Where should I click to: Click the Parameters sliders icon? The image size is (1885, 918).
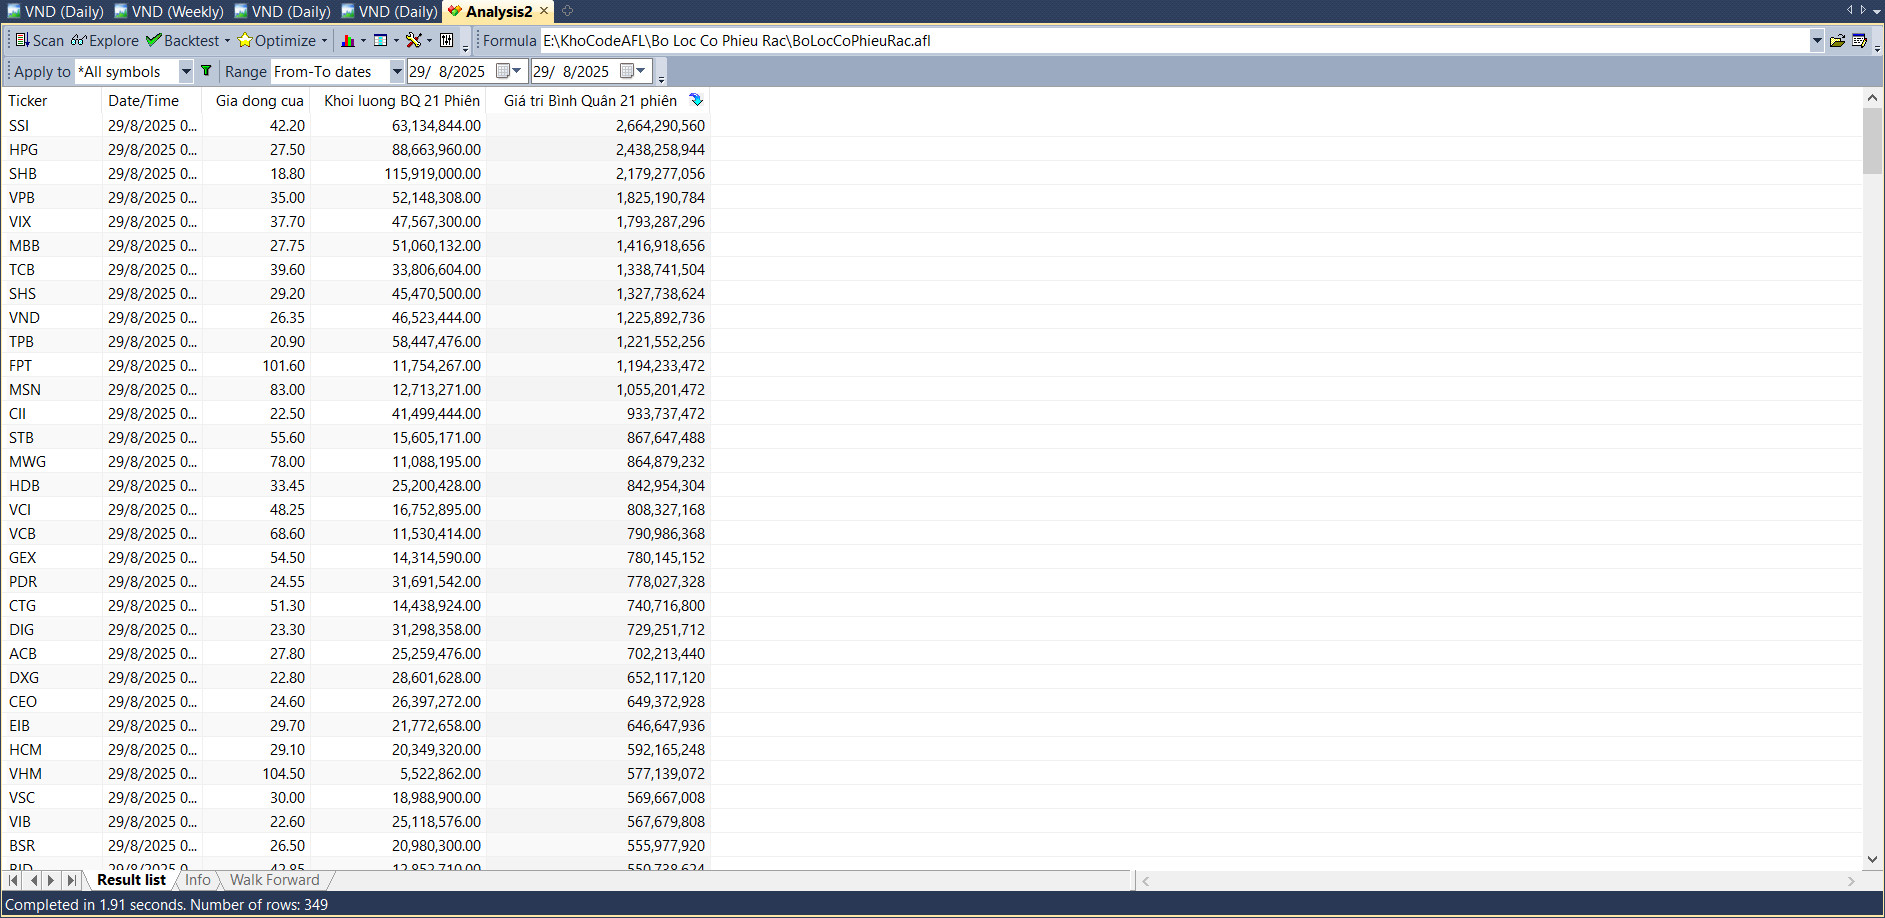[x=447, y=41]
